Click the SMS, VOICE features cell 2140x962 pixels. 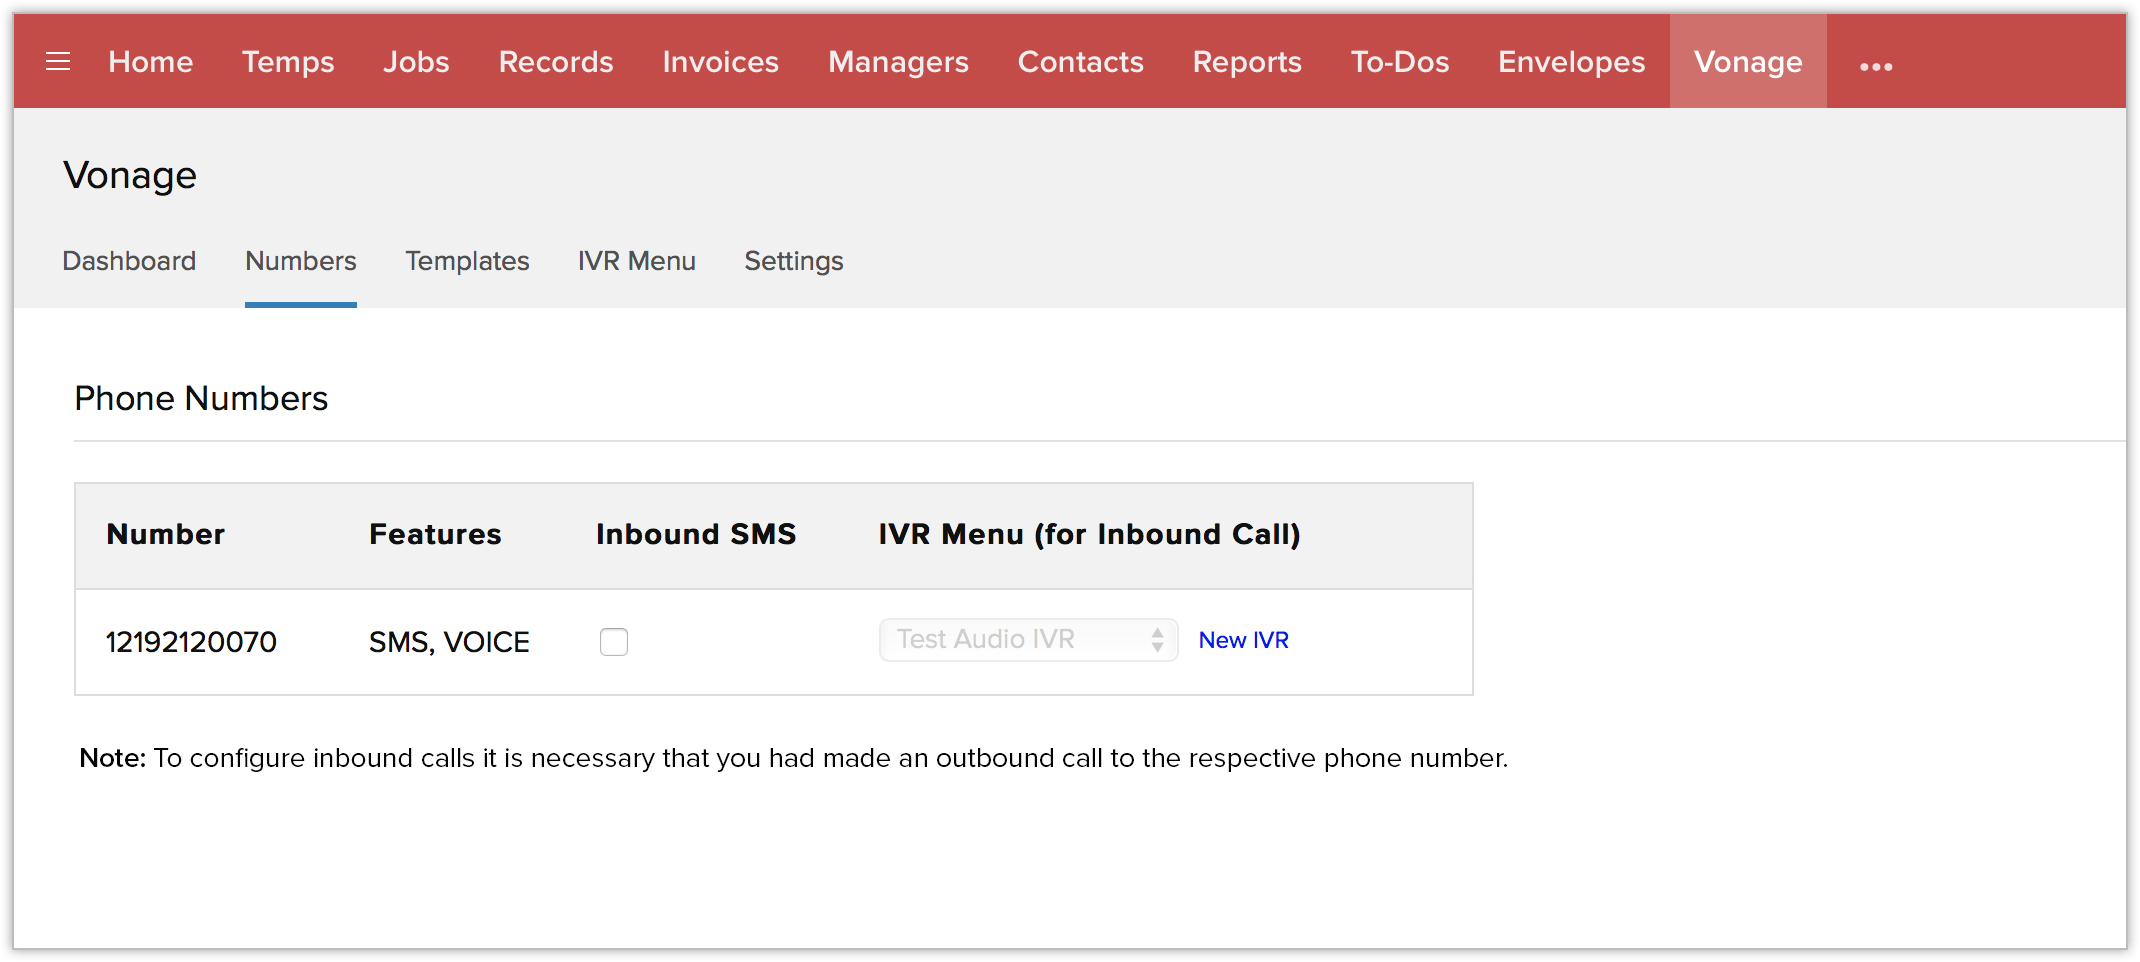[449, 642]
